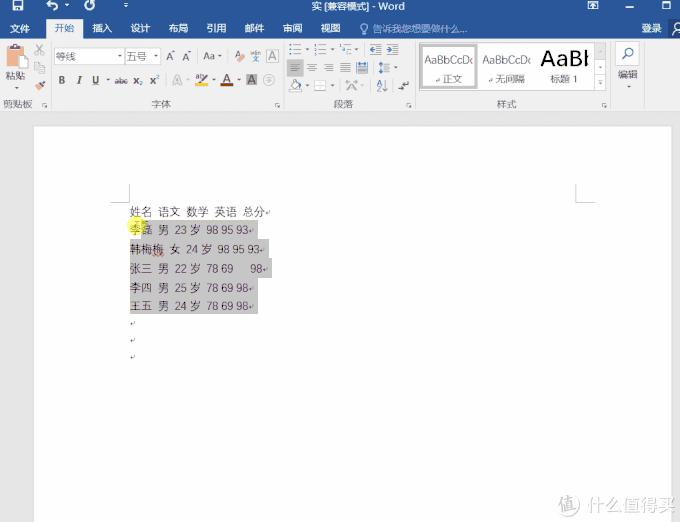Screen dimensions: 680x522
Task: Decrease font size with Shrink Font
Action: click(x=186, y=56)
